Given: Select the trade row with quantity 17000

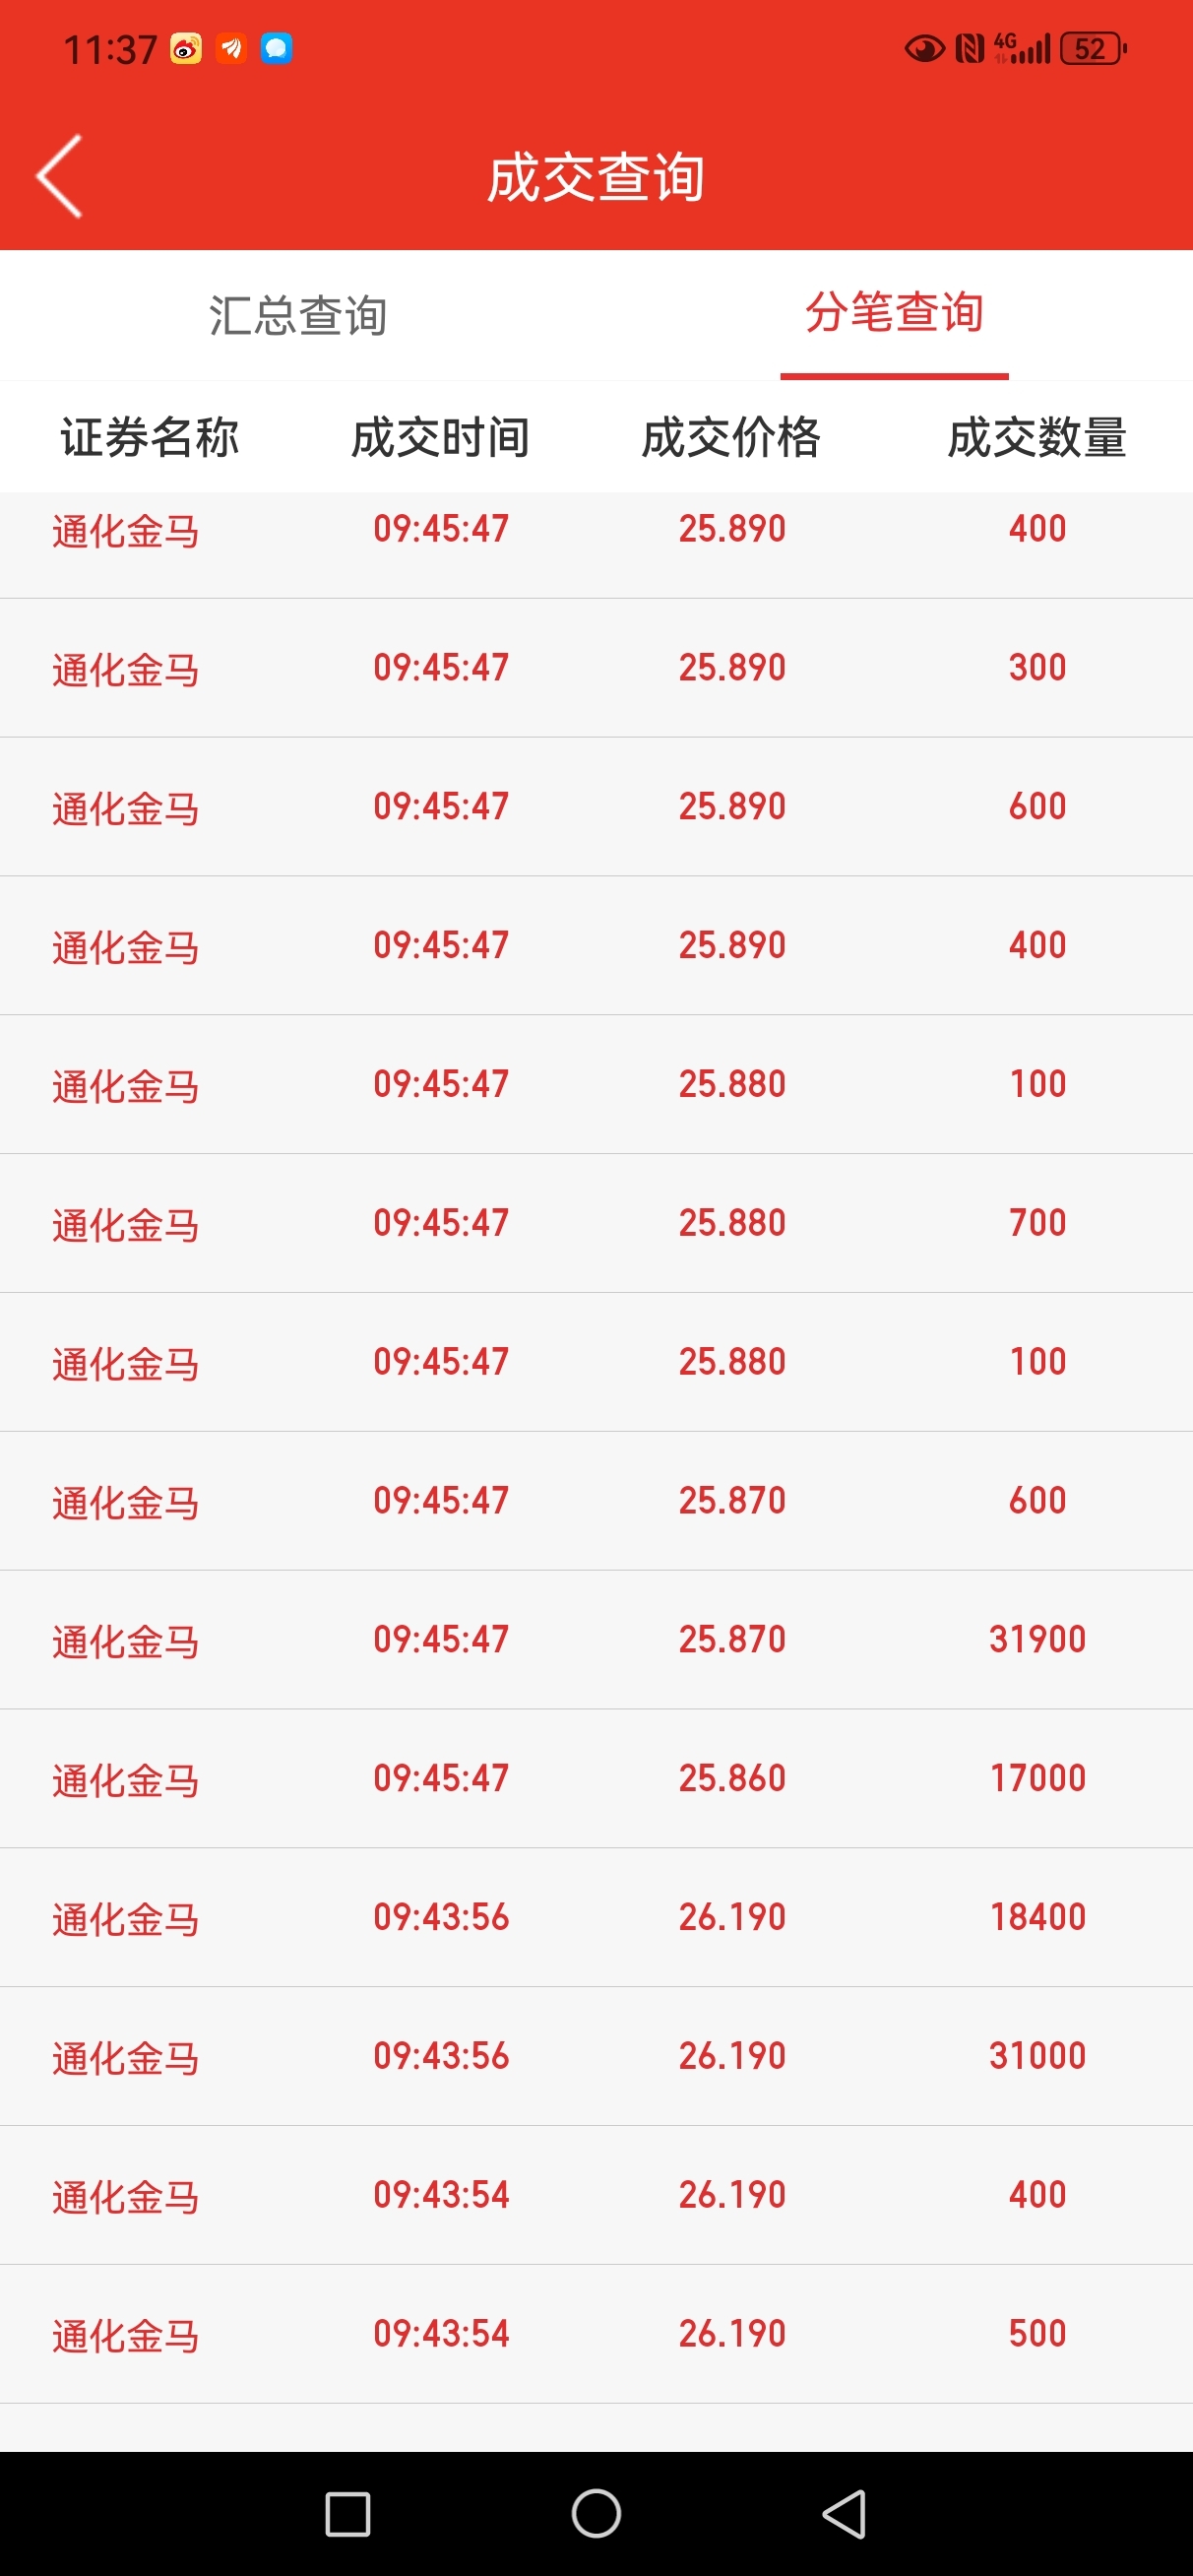Looking at the screenshot, I should tap(596, 1779).
